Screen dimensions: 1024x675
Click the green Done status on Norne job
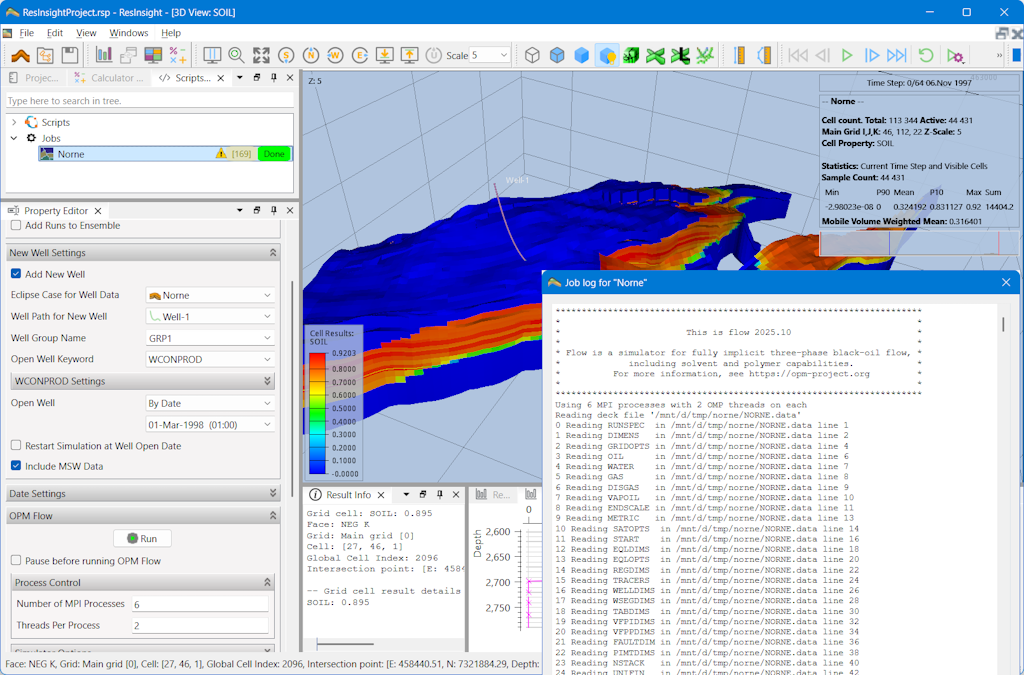pyautogui.click(x=274, y=154)
